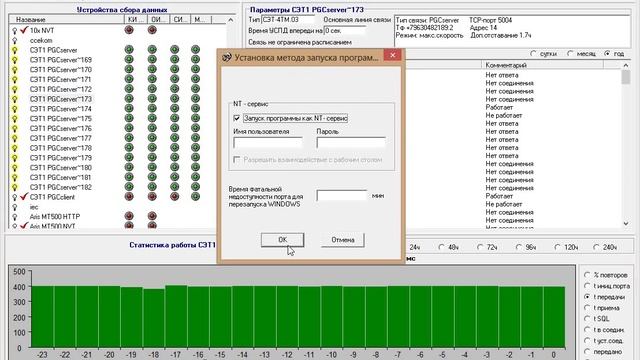640x360 pixels.
Task: Choose the % повторов statistic option
Action: point(587,275)
